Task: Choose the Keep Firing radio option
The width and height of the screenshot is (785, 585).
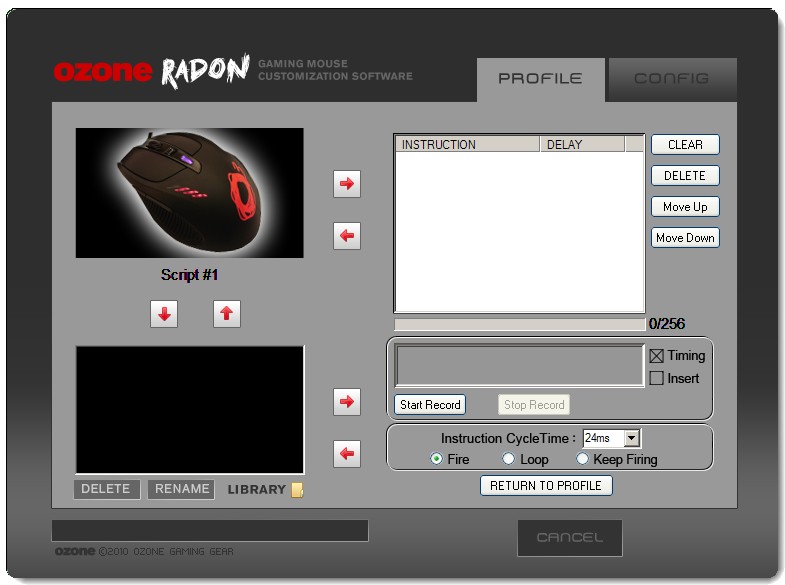Action: [x=583, y=459]
